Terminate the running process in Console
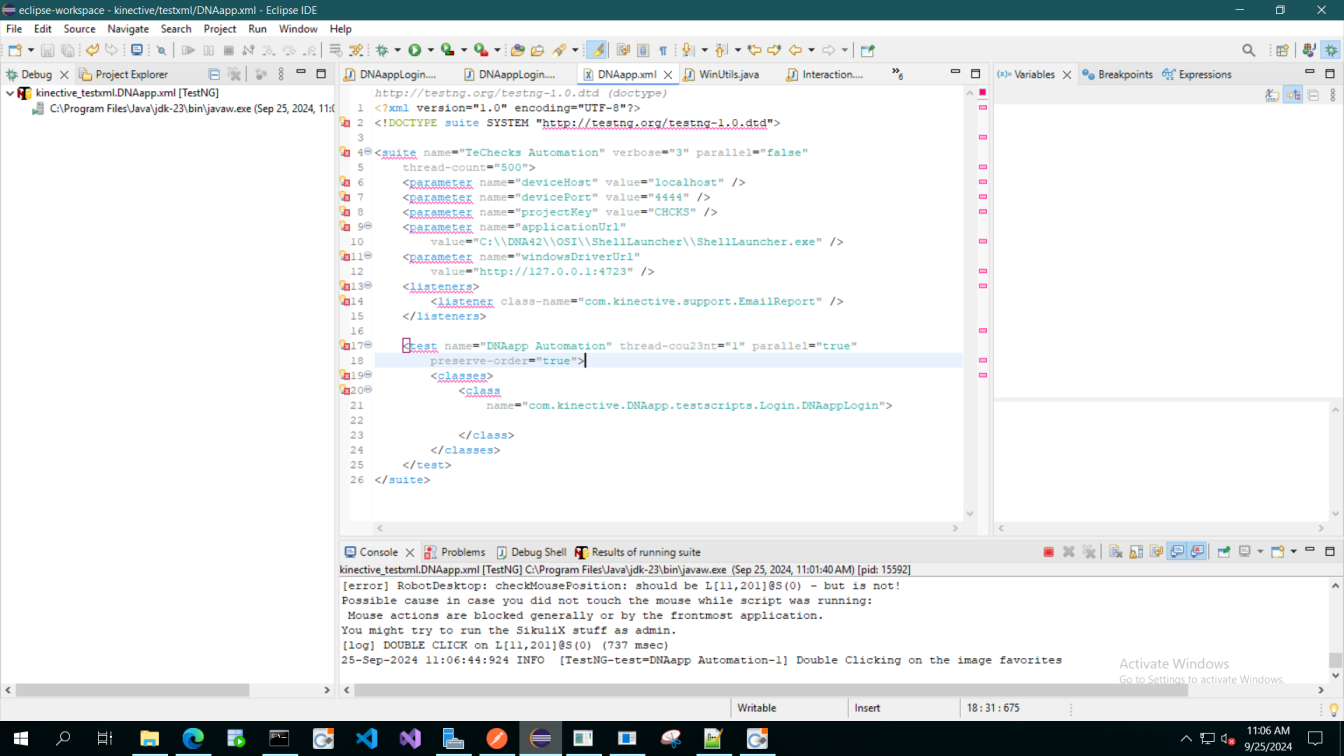The height and width of the screenshot is (756, 1344). tap(1048, 552)
